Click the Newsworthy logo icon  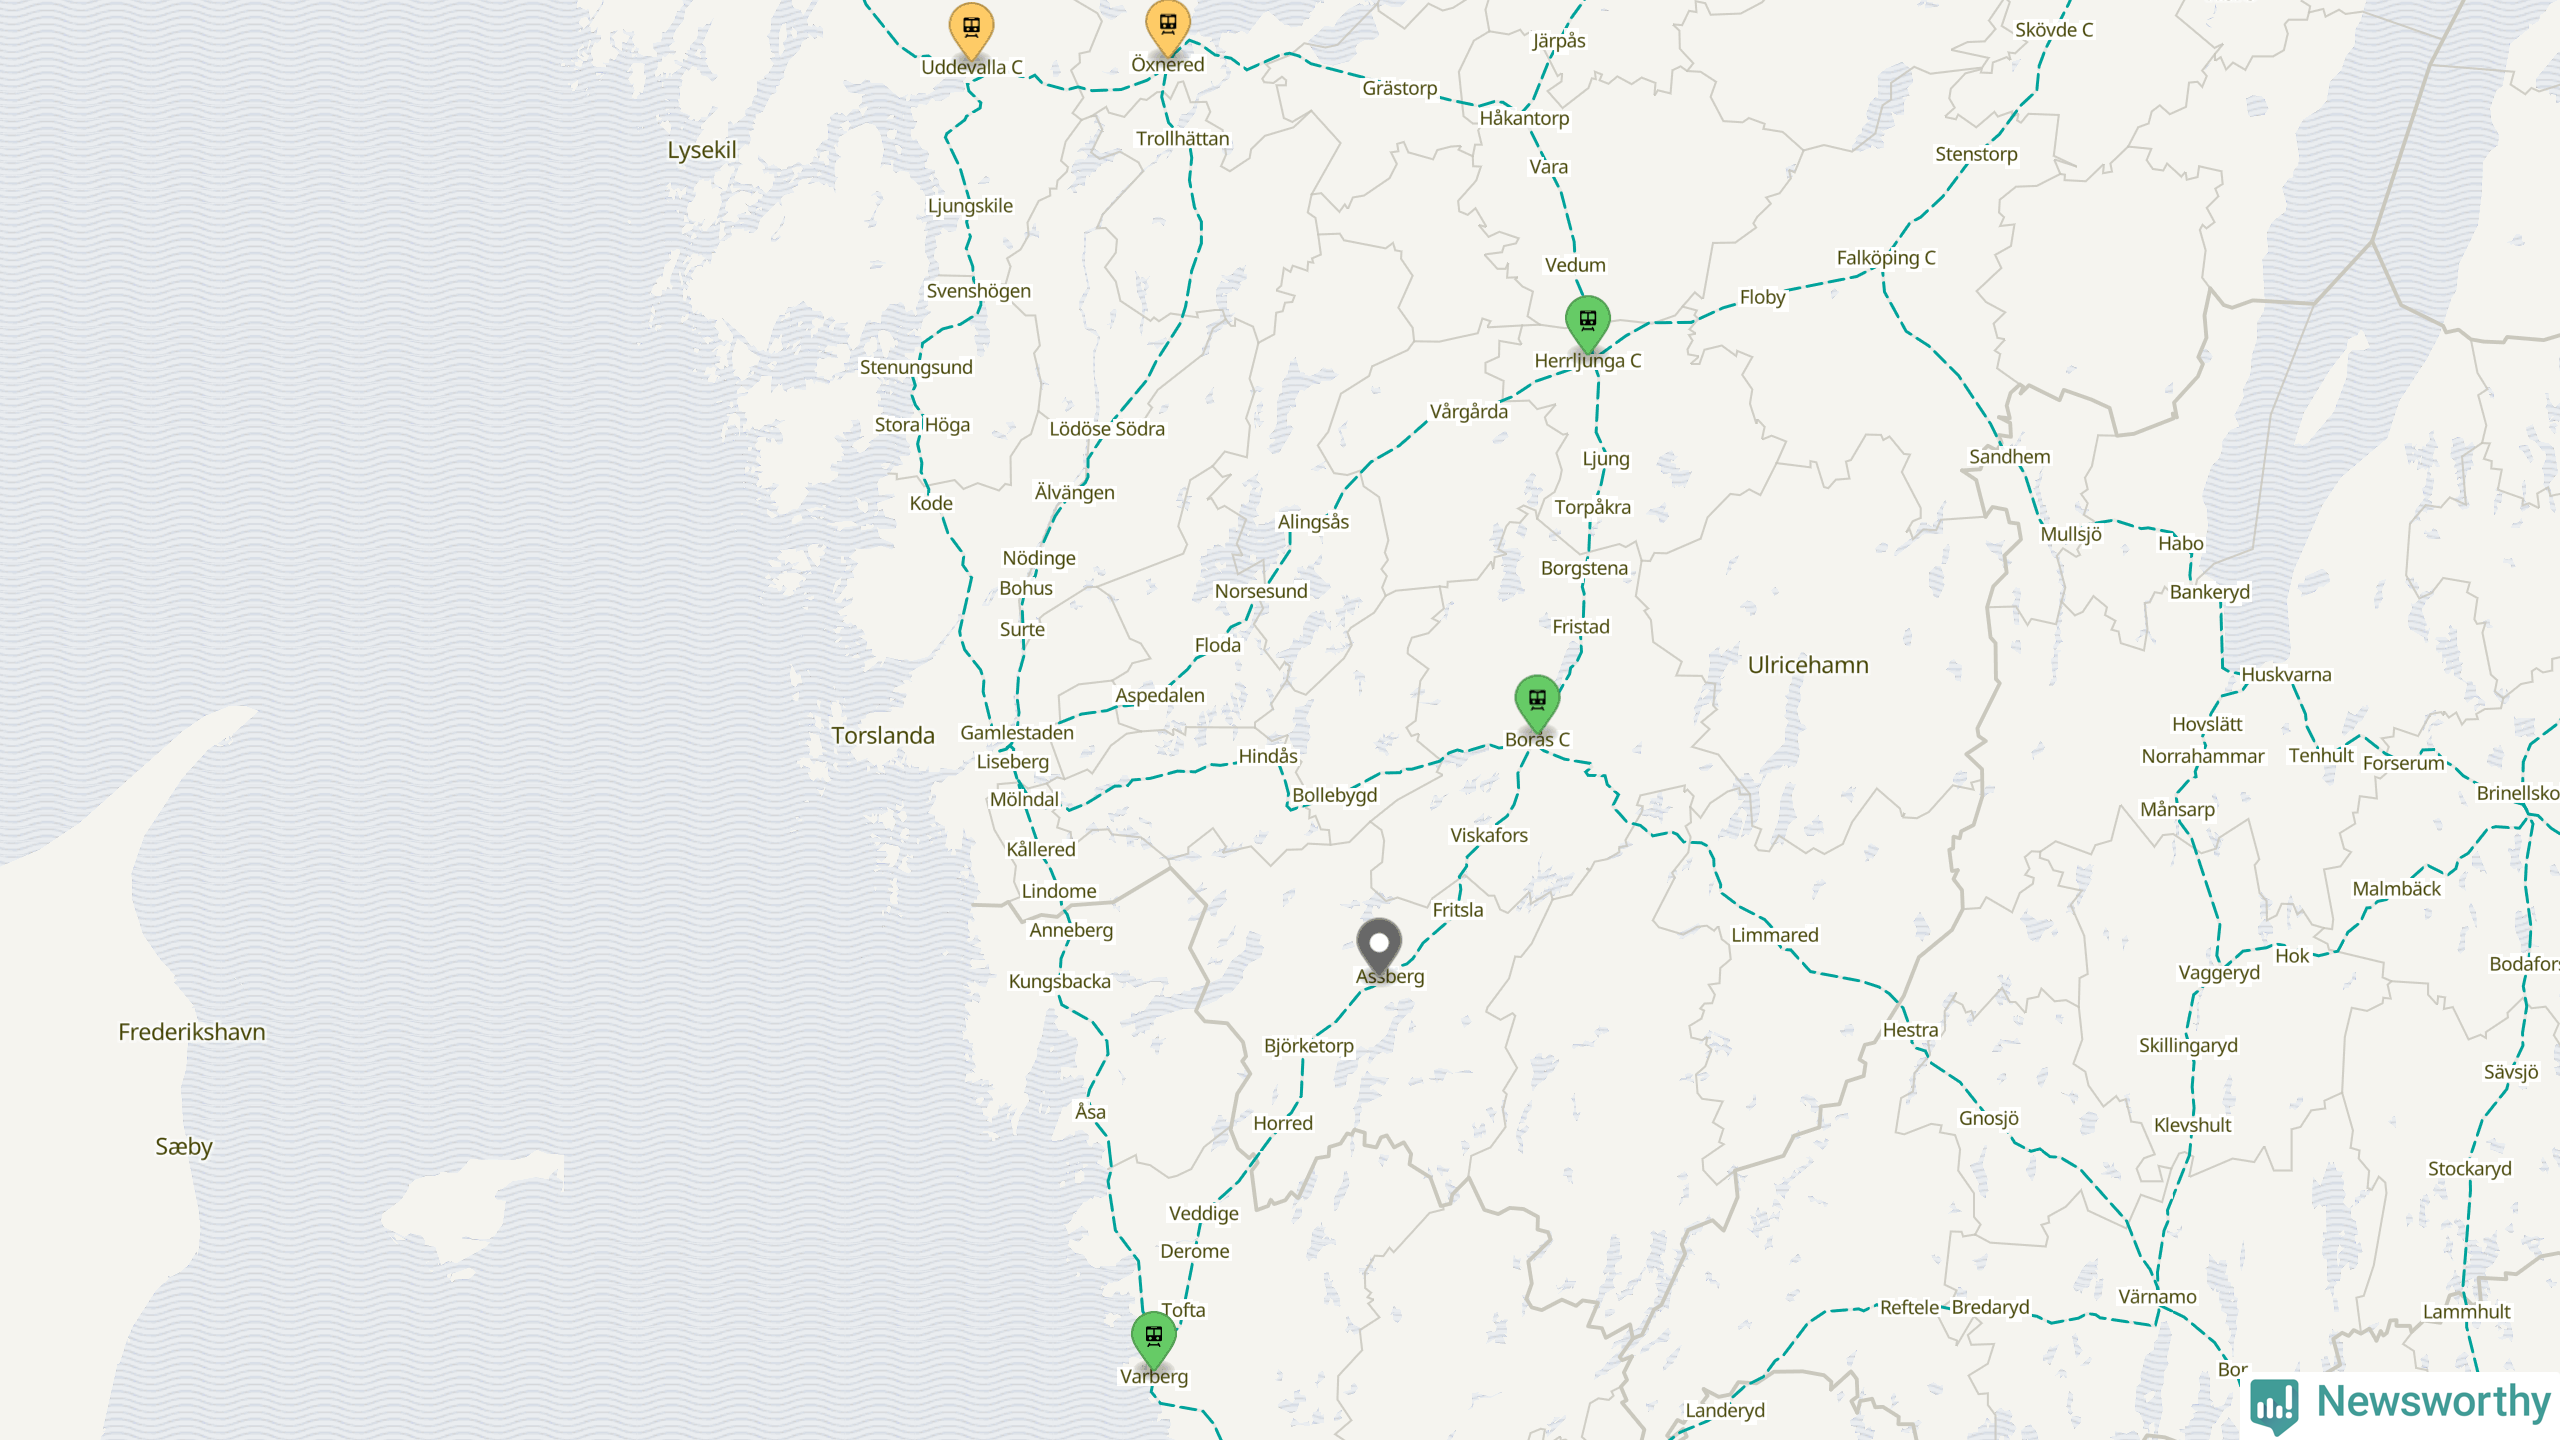2275,1405
